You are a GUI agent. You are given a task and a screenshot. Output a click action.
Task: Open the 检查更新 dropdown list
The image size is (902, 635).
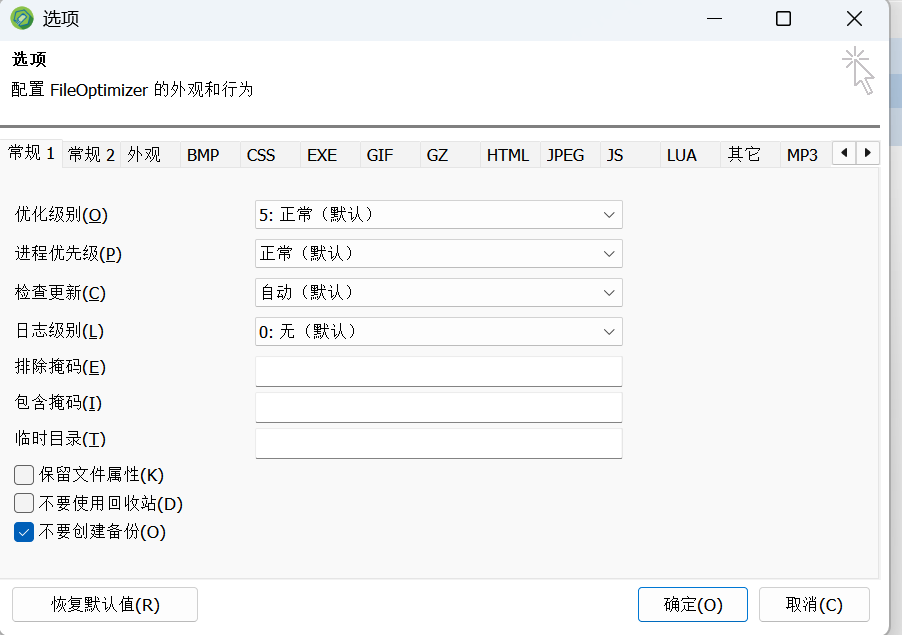438,292
